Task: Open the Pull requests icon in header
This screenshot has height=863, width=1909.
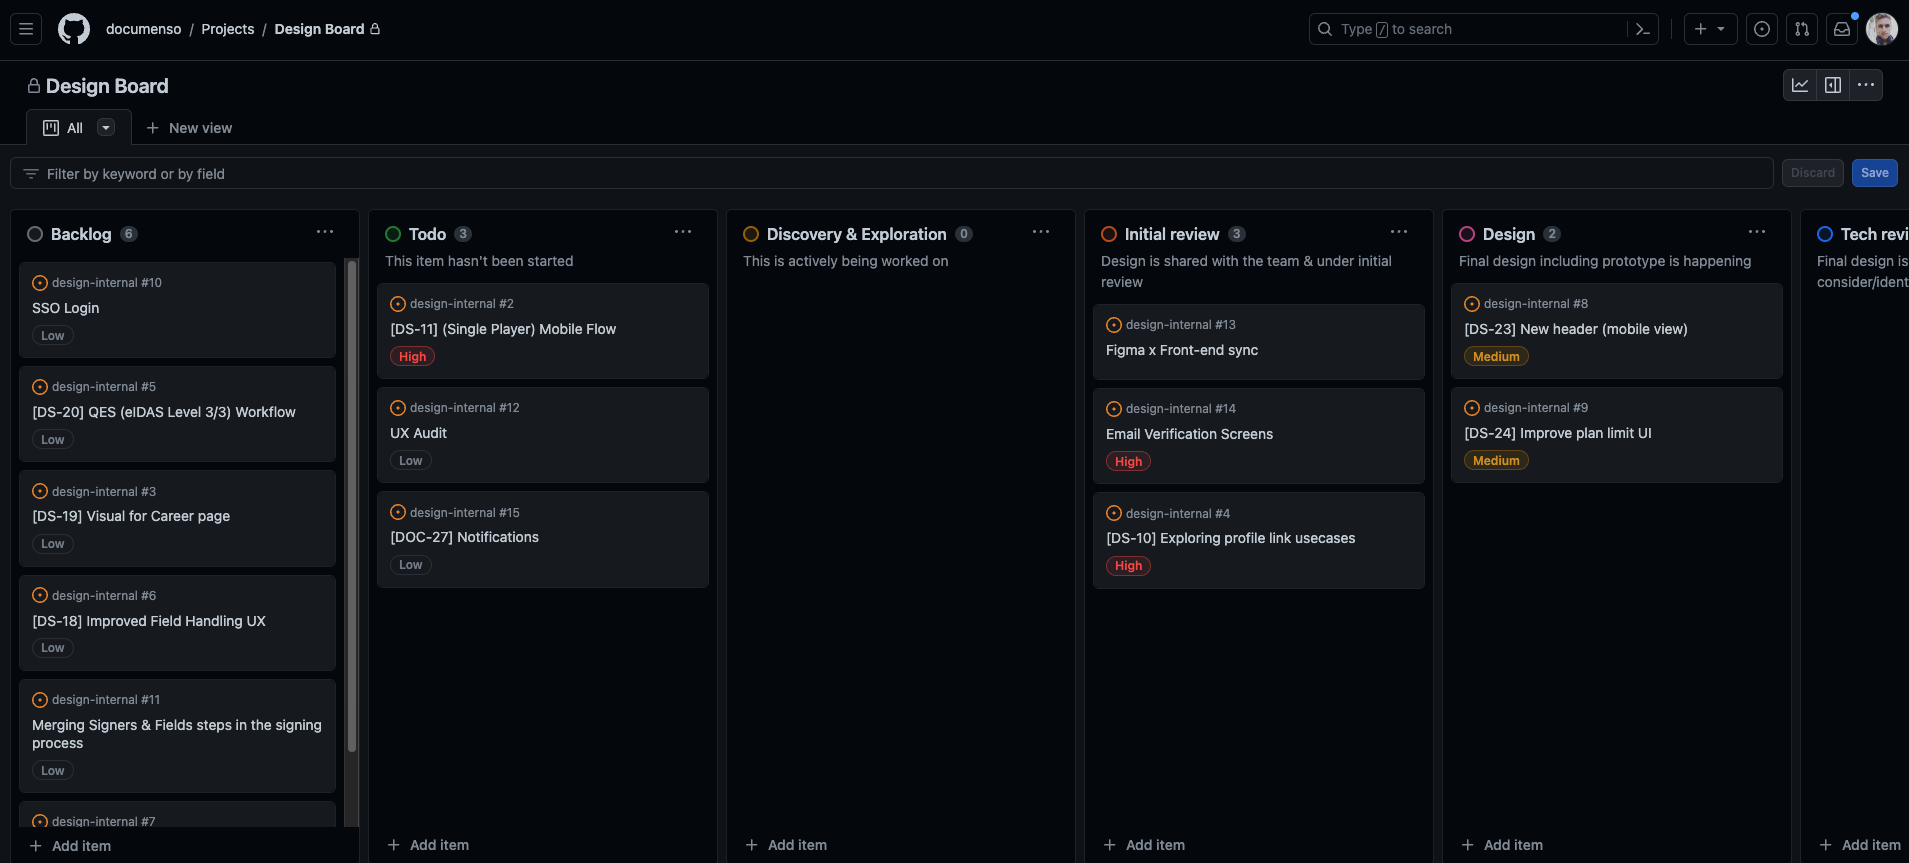Action: (x=1802, y=29)
